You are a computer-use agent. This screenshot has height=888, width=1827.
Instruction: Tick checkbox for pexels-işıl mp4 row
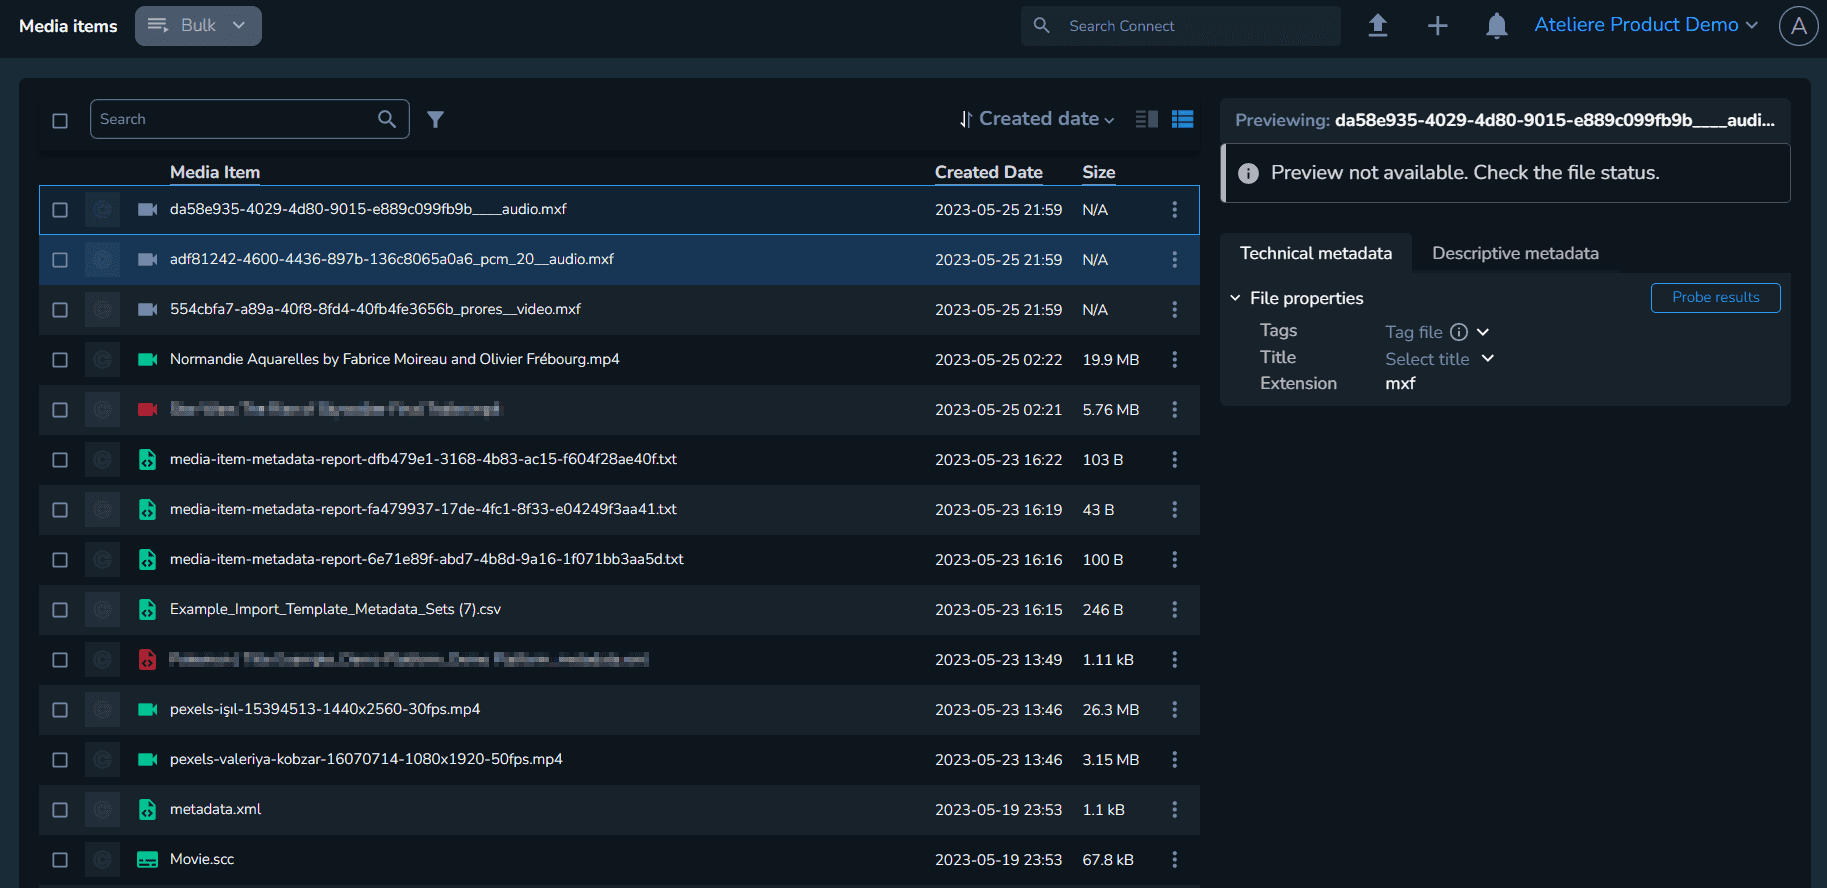60,710
